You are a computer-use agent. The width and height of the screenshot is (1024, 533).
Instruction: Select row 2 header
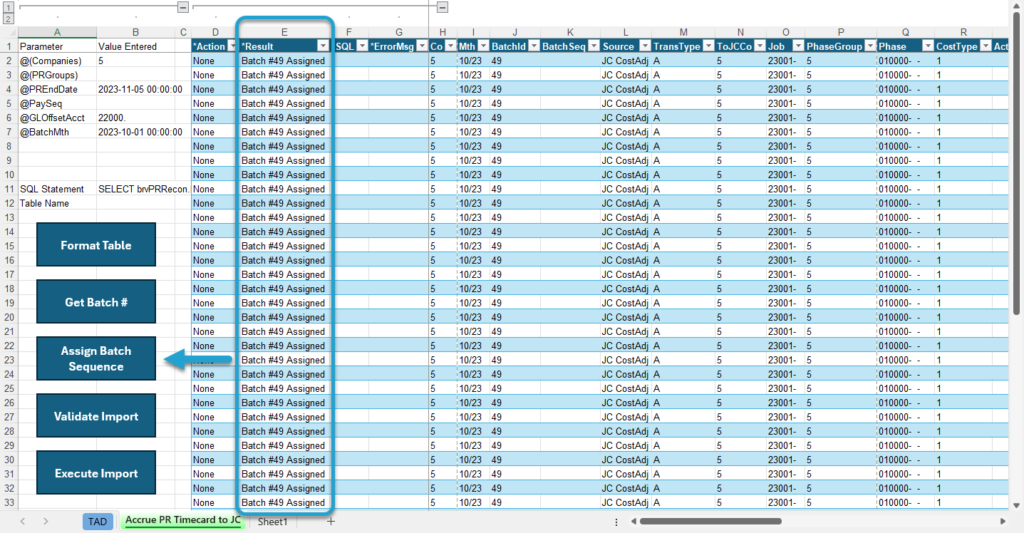click(9, 61)
